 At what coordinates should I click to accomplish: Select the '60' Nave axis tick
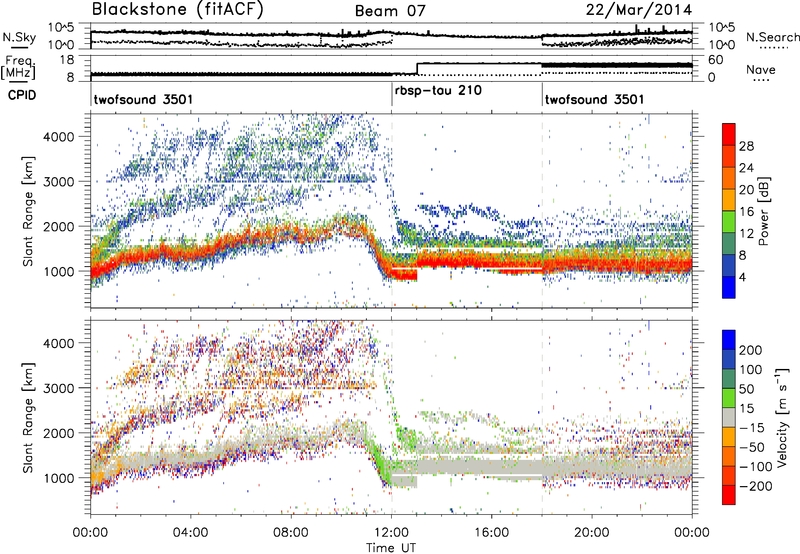[x=716, y=60]
